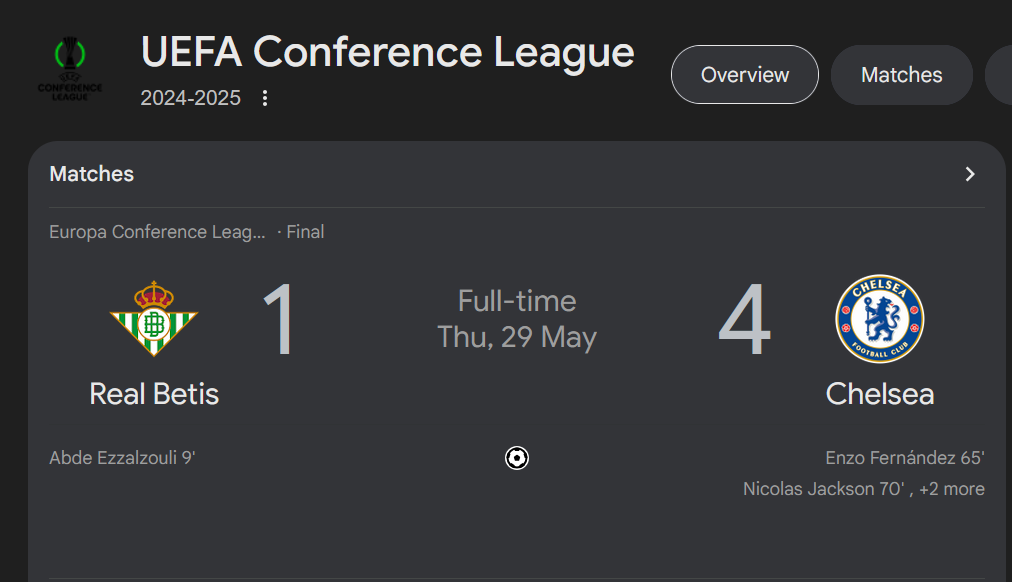This screenshot has width=1012, height=582.
Task: Click the UEFA Conference League logo
Action: [70, 70]
